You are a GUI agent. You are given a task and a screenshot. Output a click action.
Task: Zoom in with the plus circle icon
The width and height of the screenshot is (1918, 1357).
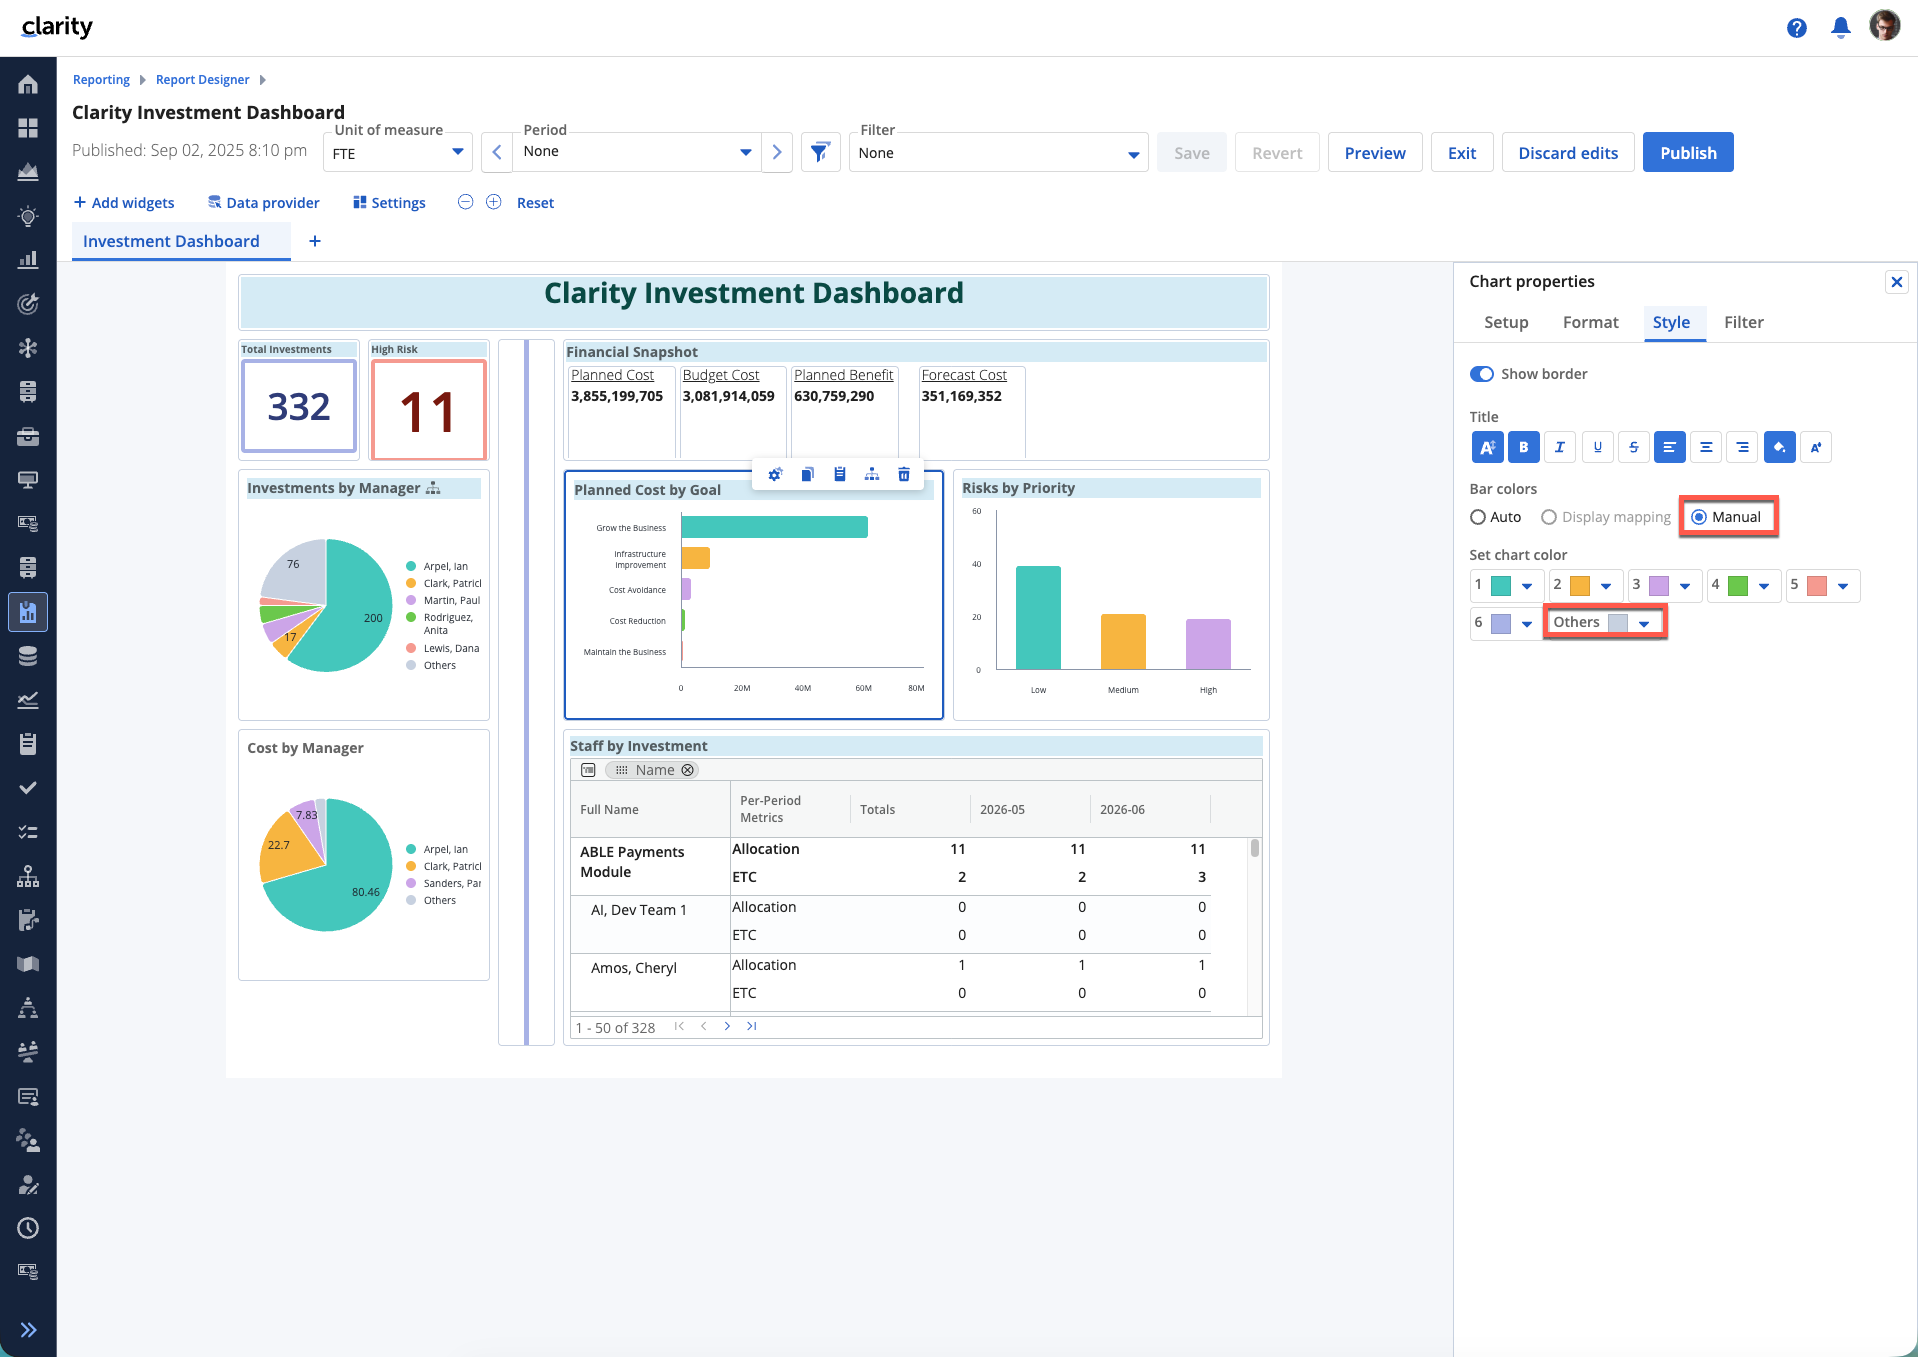tap(493, 202)
